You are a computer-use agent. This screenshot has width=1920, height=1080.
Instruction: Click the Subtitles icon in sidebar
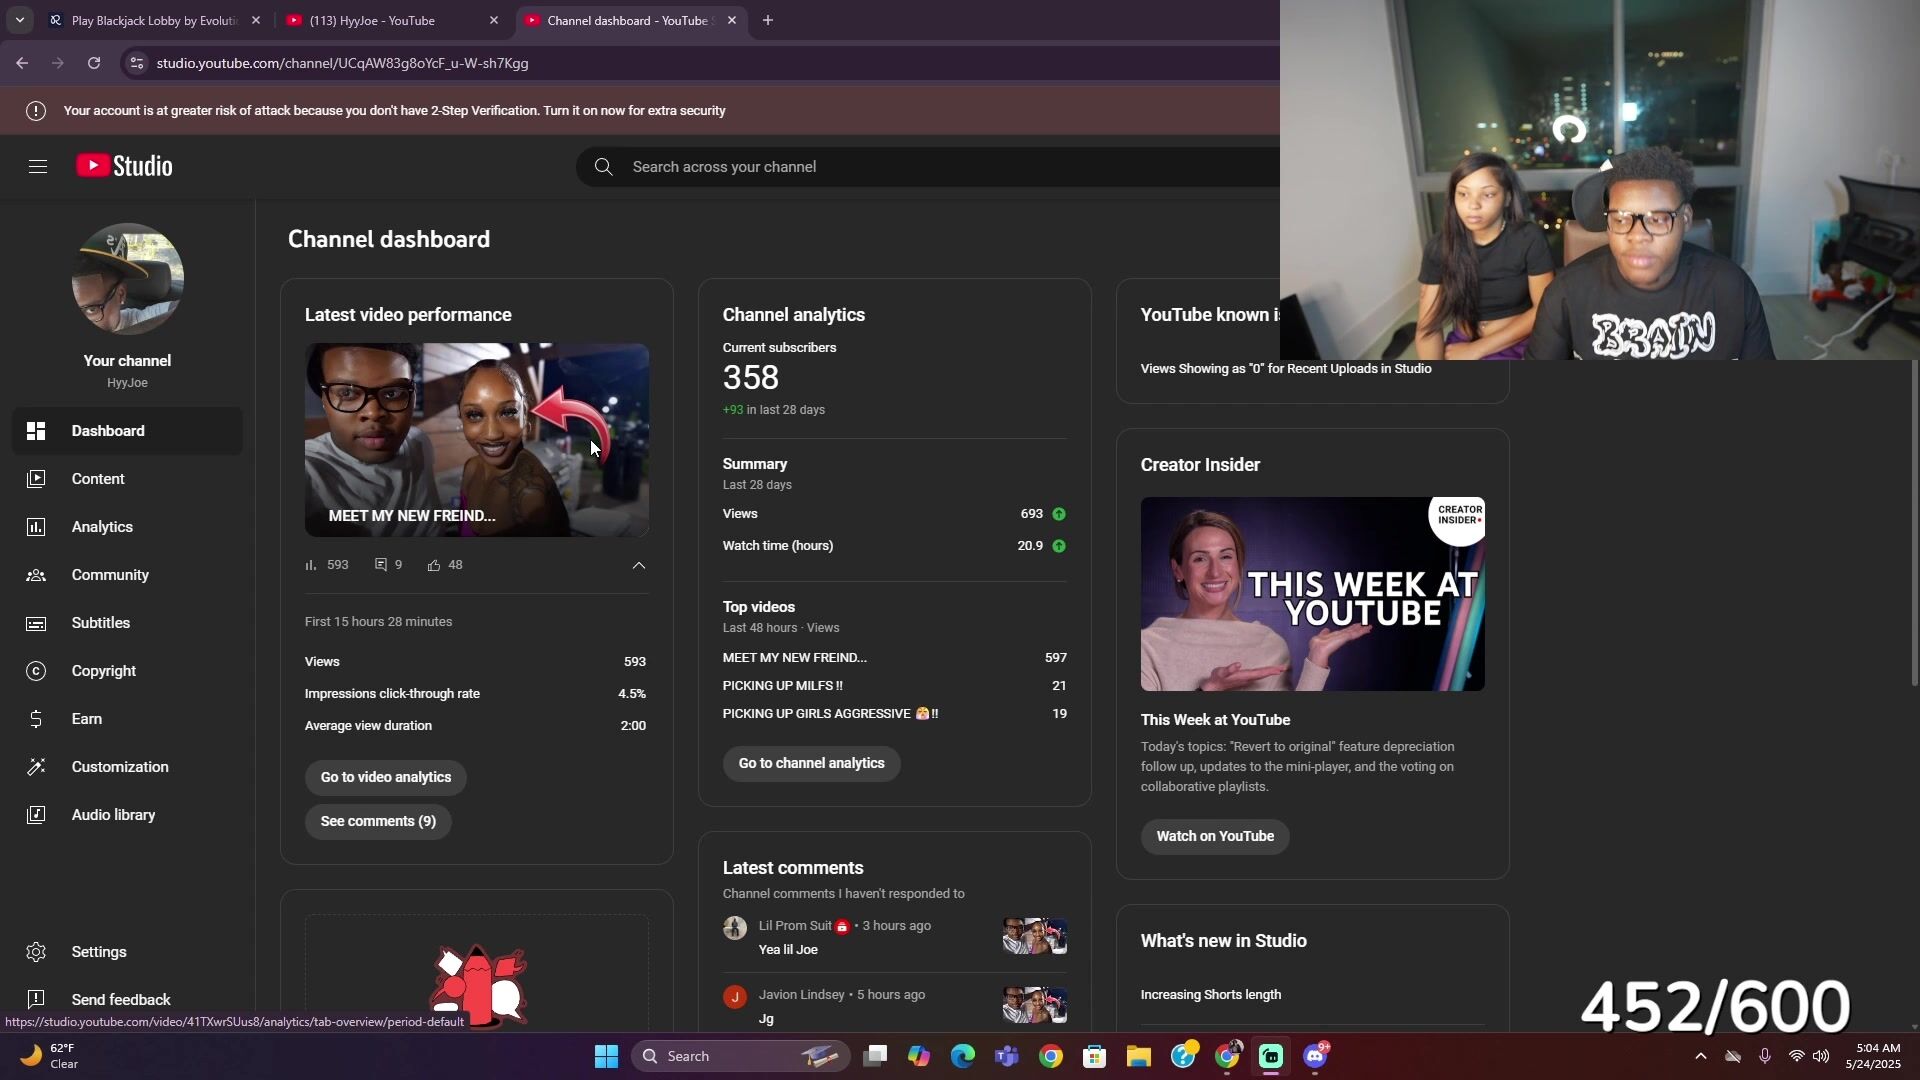tap(36, 623)
